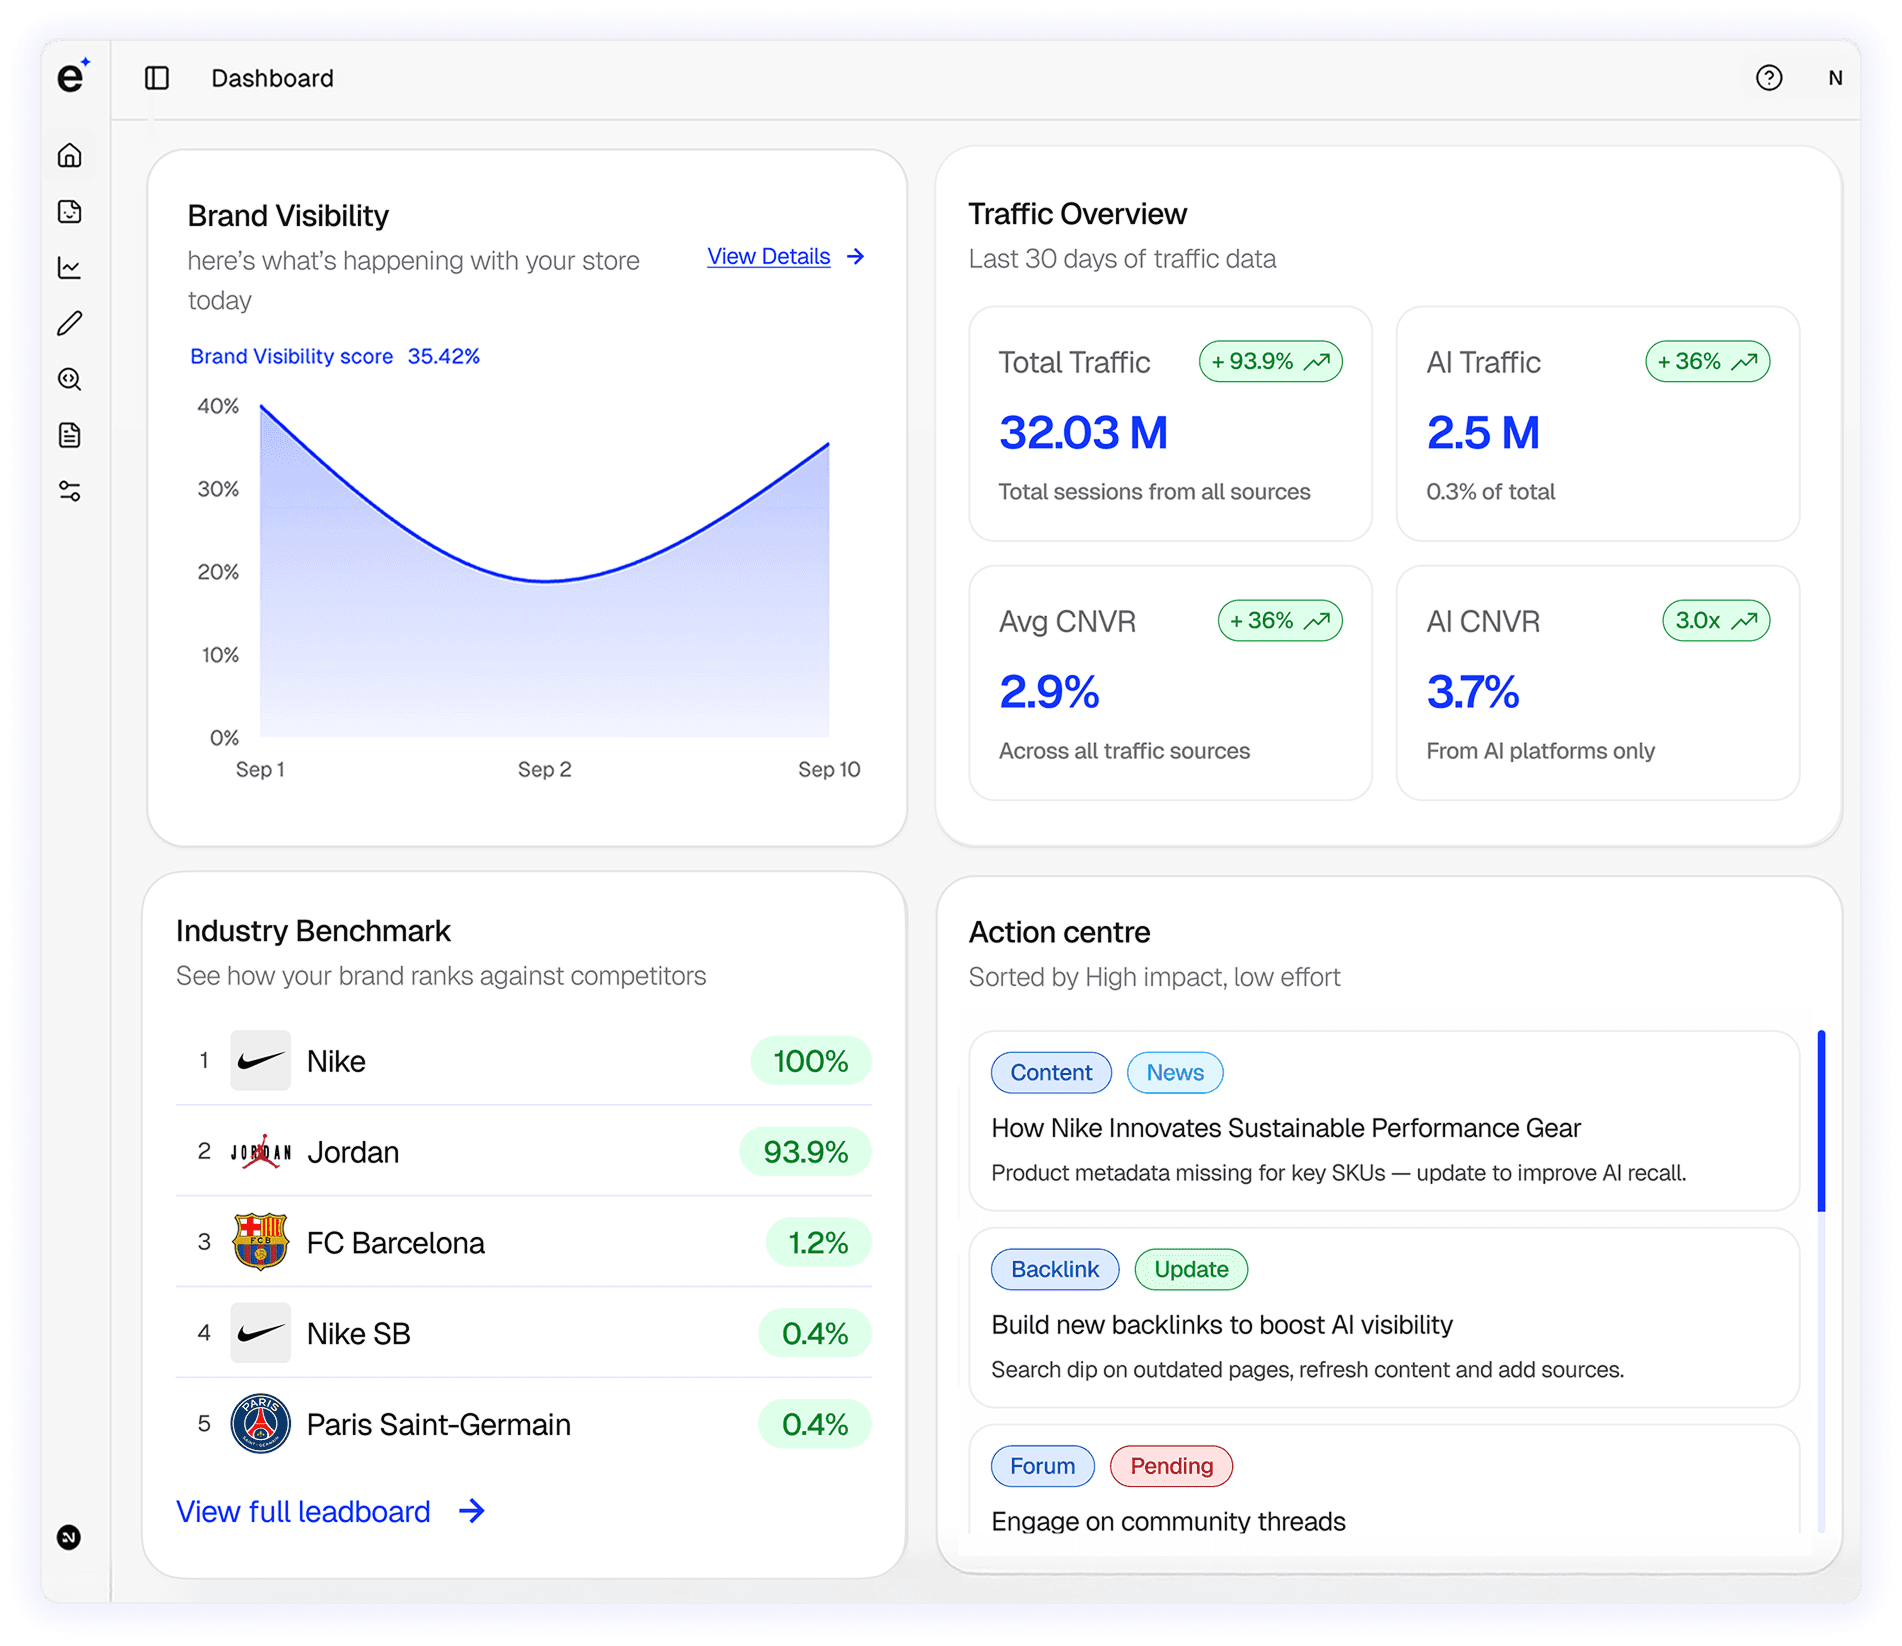
Task: Open the Home sidebar icon
Action: (70, 155)
